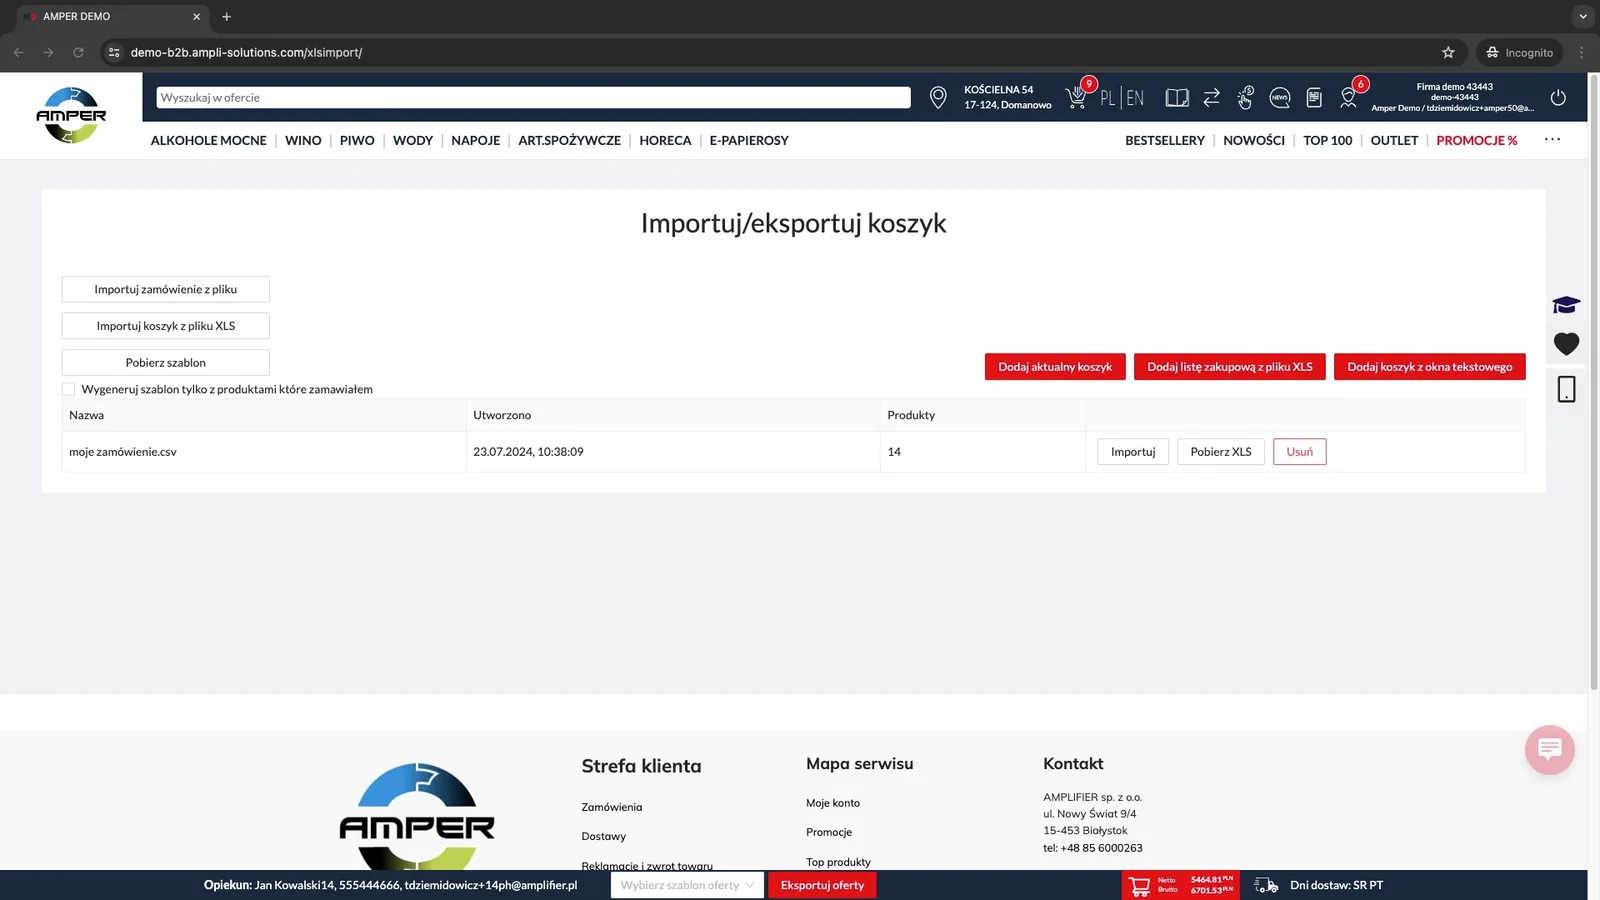Click the graduation cap icon on sidebar
The height and width of the screenshot is (900, 1600).
(x=1566, y=305)
